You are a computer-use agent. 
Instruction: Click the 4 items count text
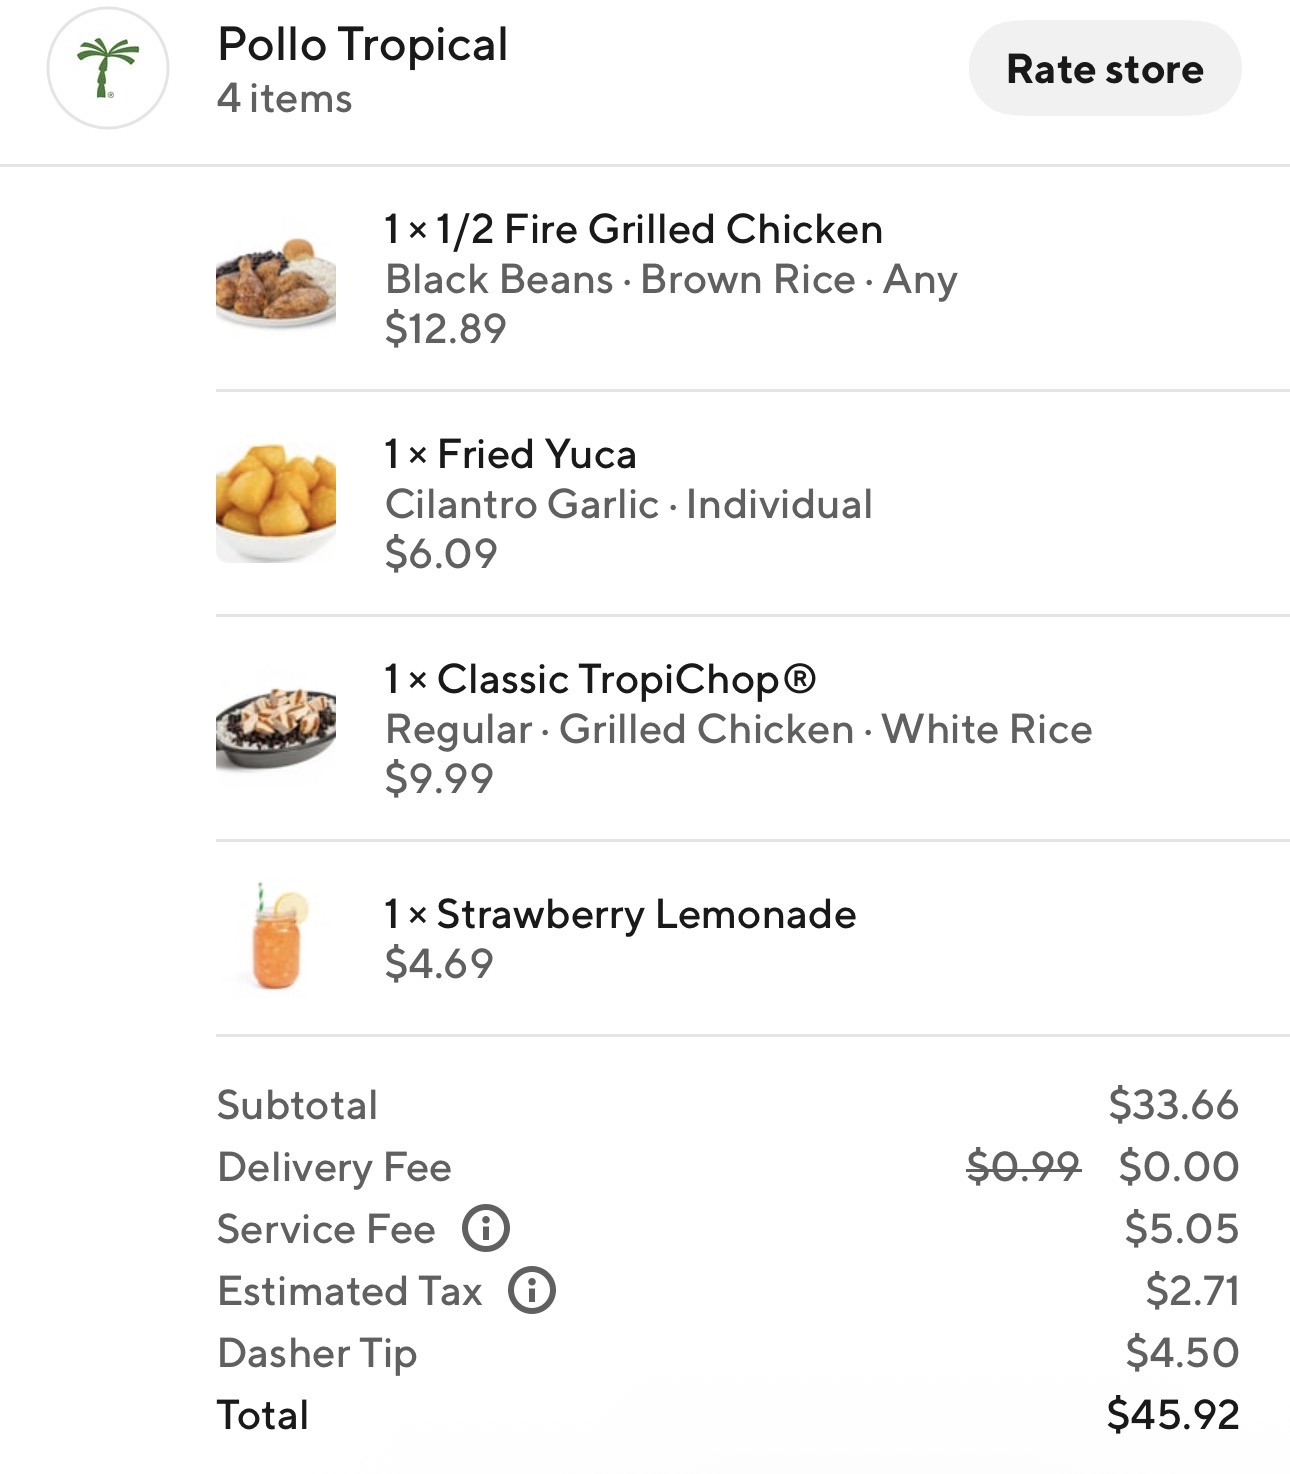pyautogui.click(x=285, y=99)
